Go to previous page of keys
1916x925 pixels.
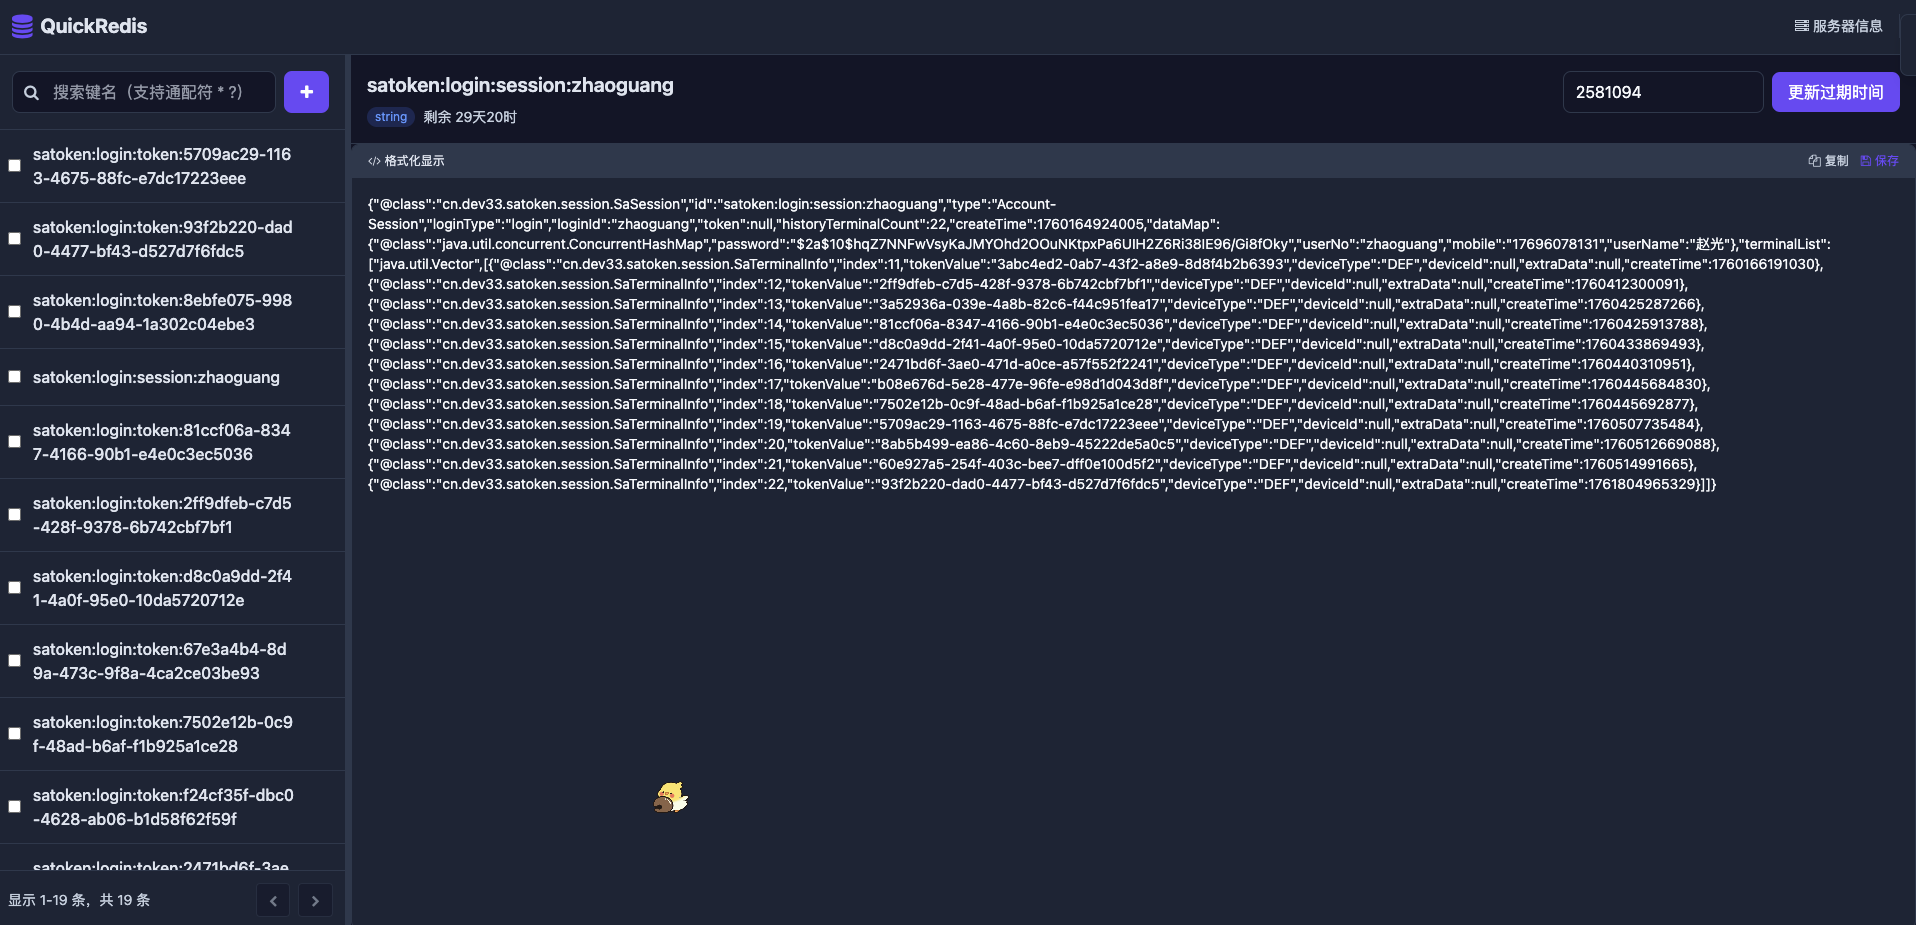(273, 900)
